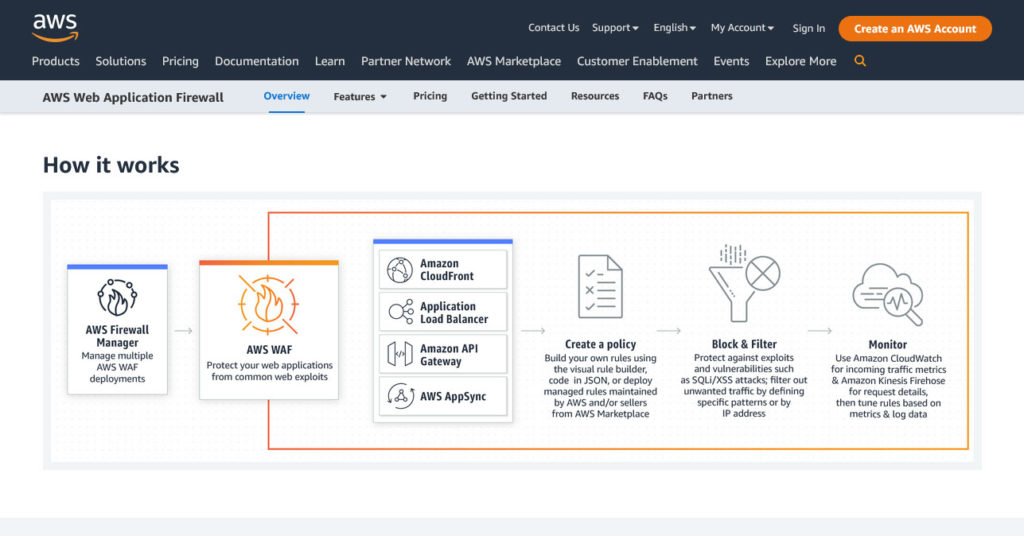Click the 'Block & Filter' heading
Viewport: 1024px width, 536px height.
(x=744, y=344)
